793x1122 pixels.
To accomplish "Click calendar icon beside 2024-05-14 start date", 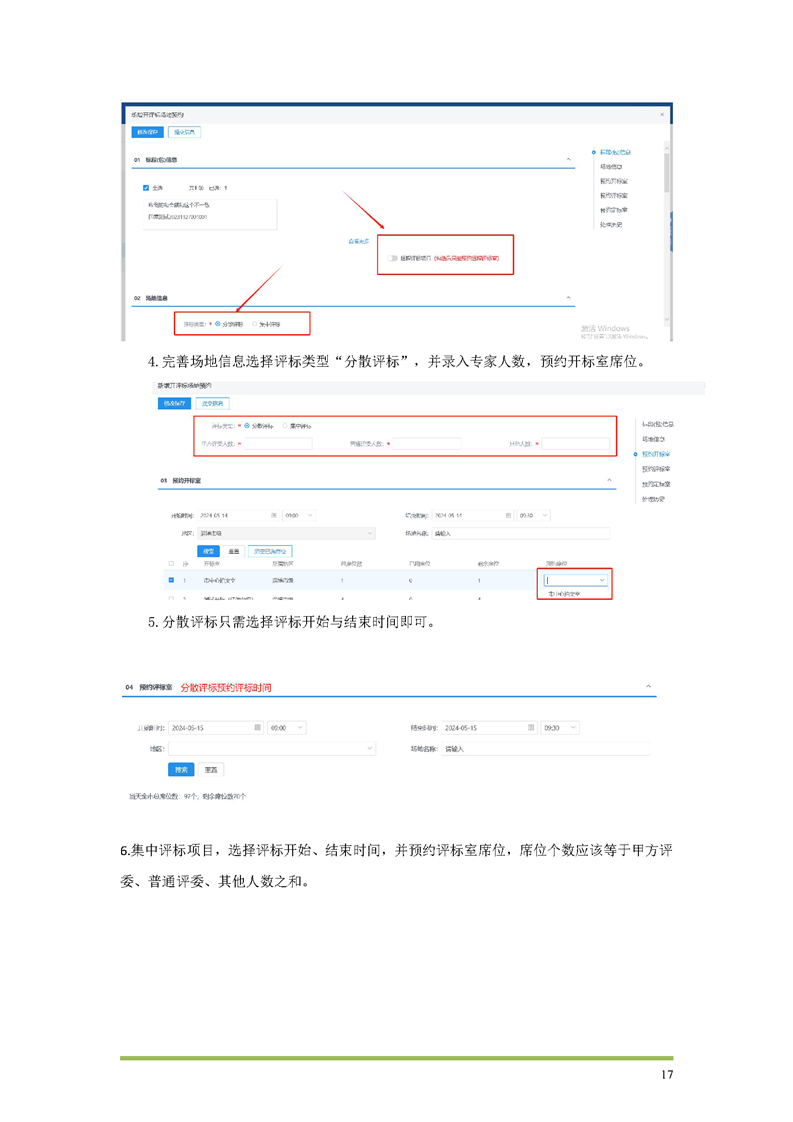I will click(275, 515).
